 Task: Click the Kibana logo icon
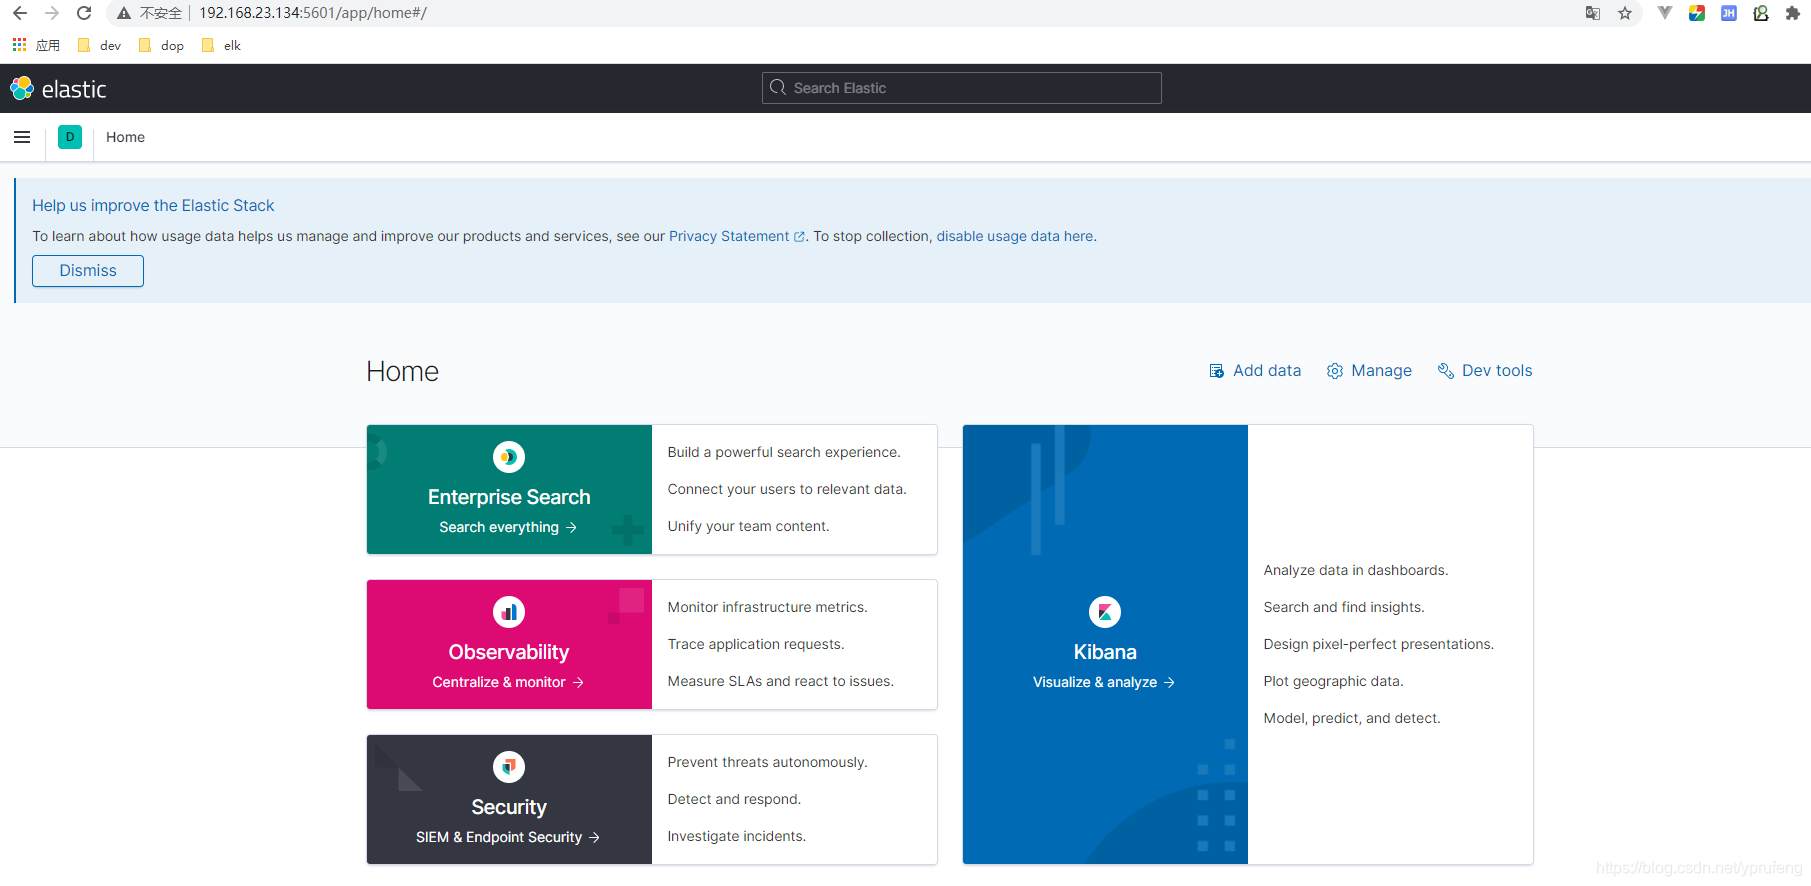click(1105, 612)
